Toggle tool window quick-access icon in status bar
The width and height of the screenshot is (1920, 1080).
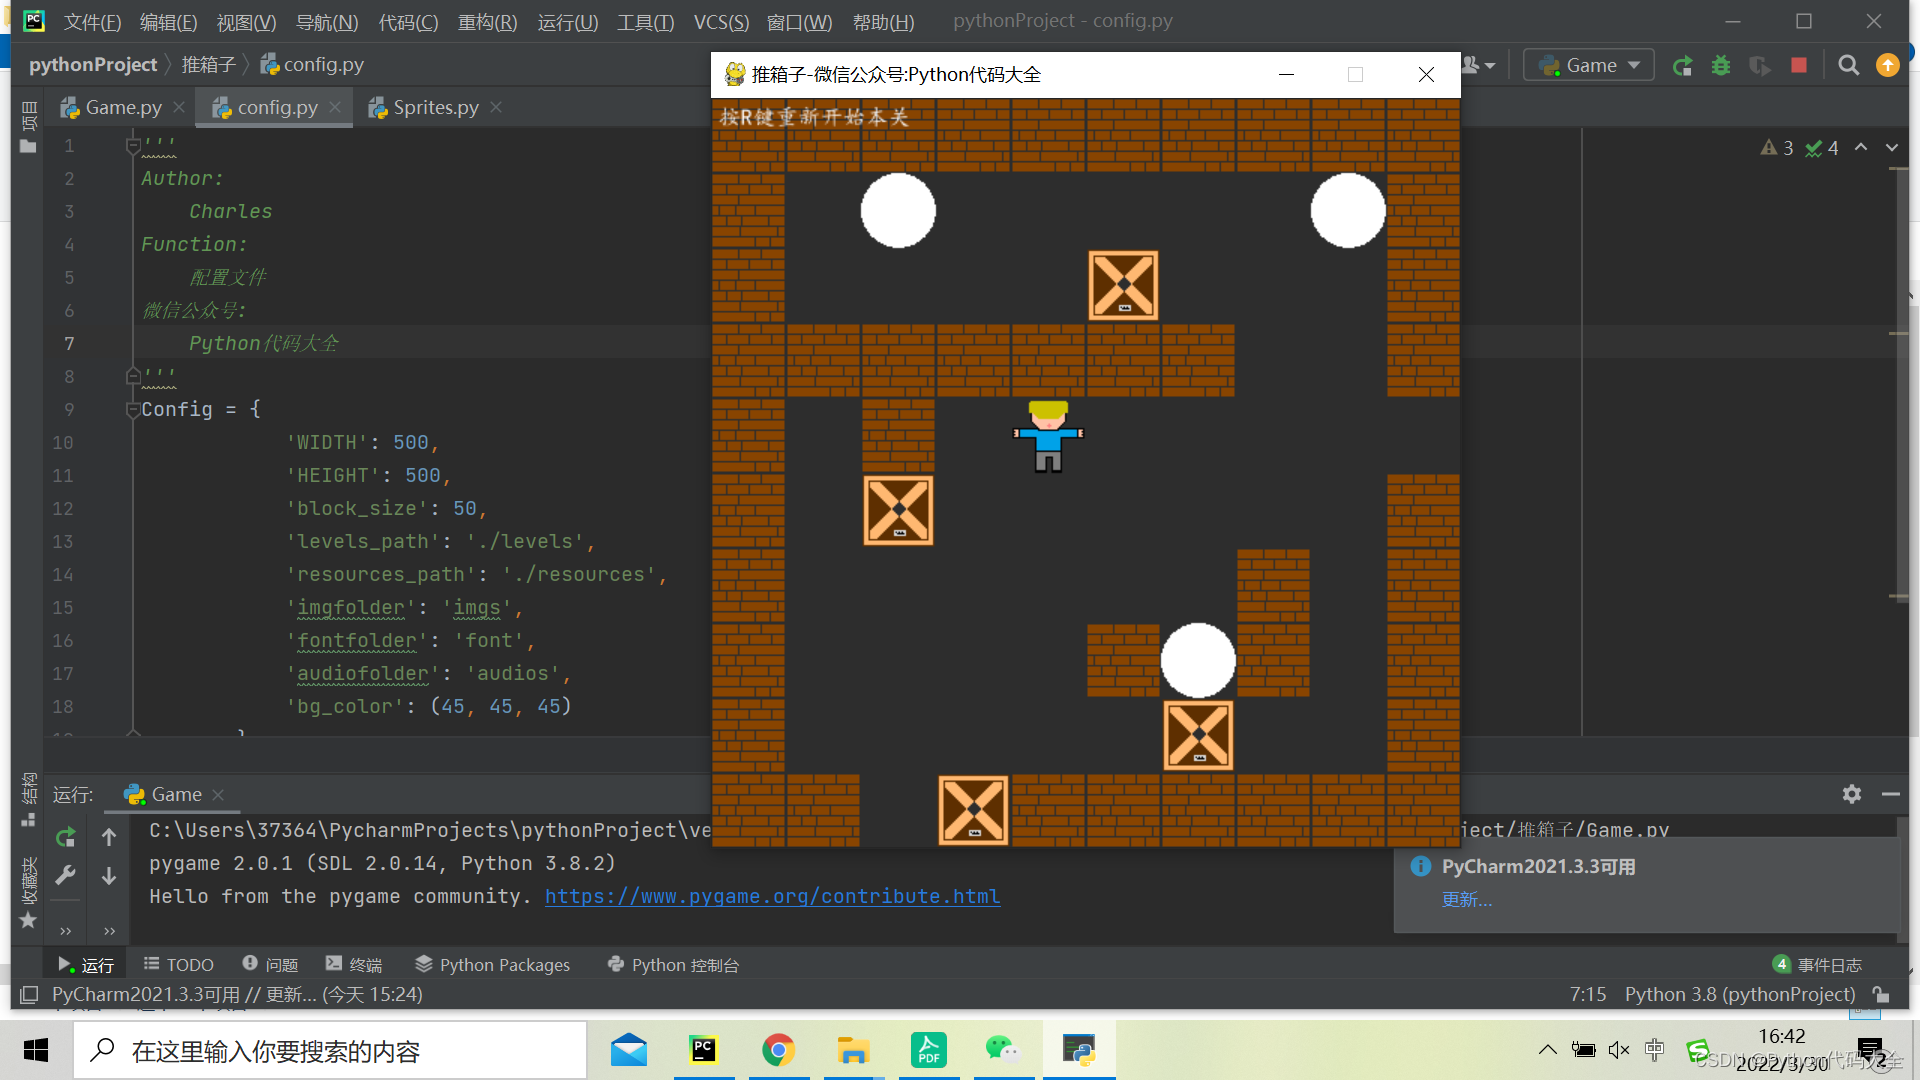click(x=30, y=995)
